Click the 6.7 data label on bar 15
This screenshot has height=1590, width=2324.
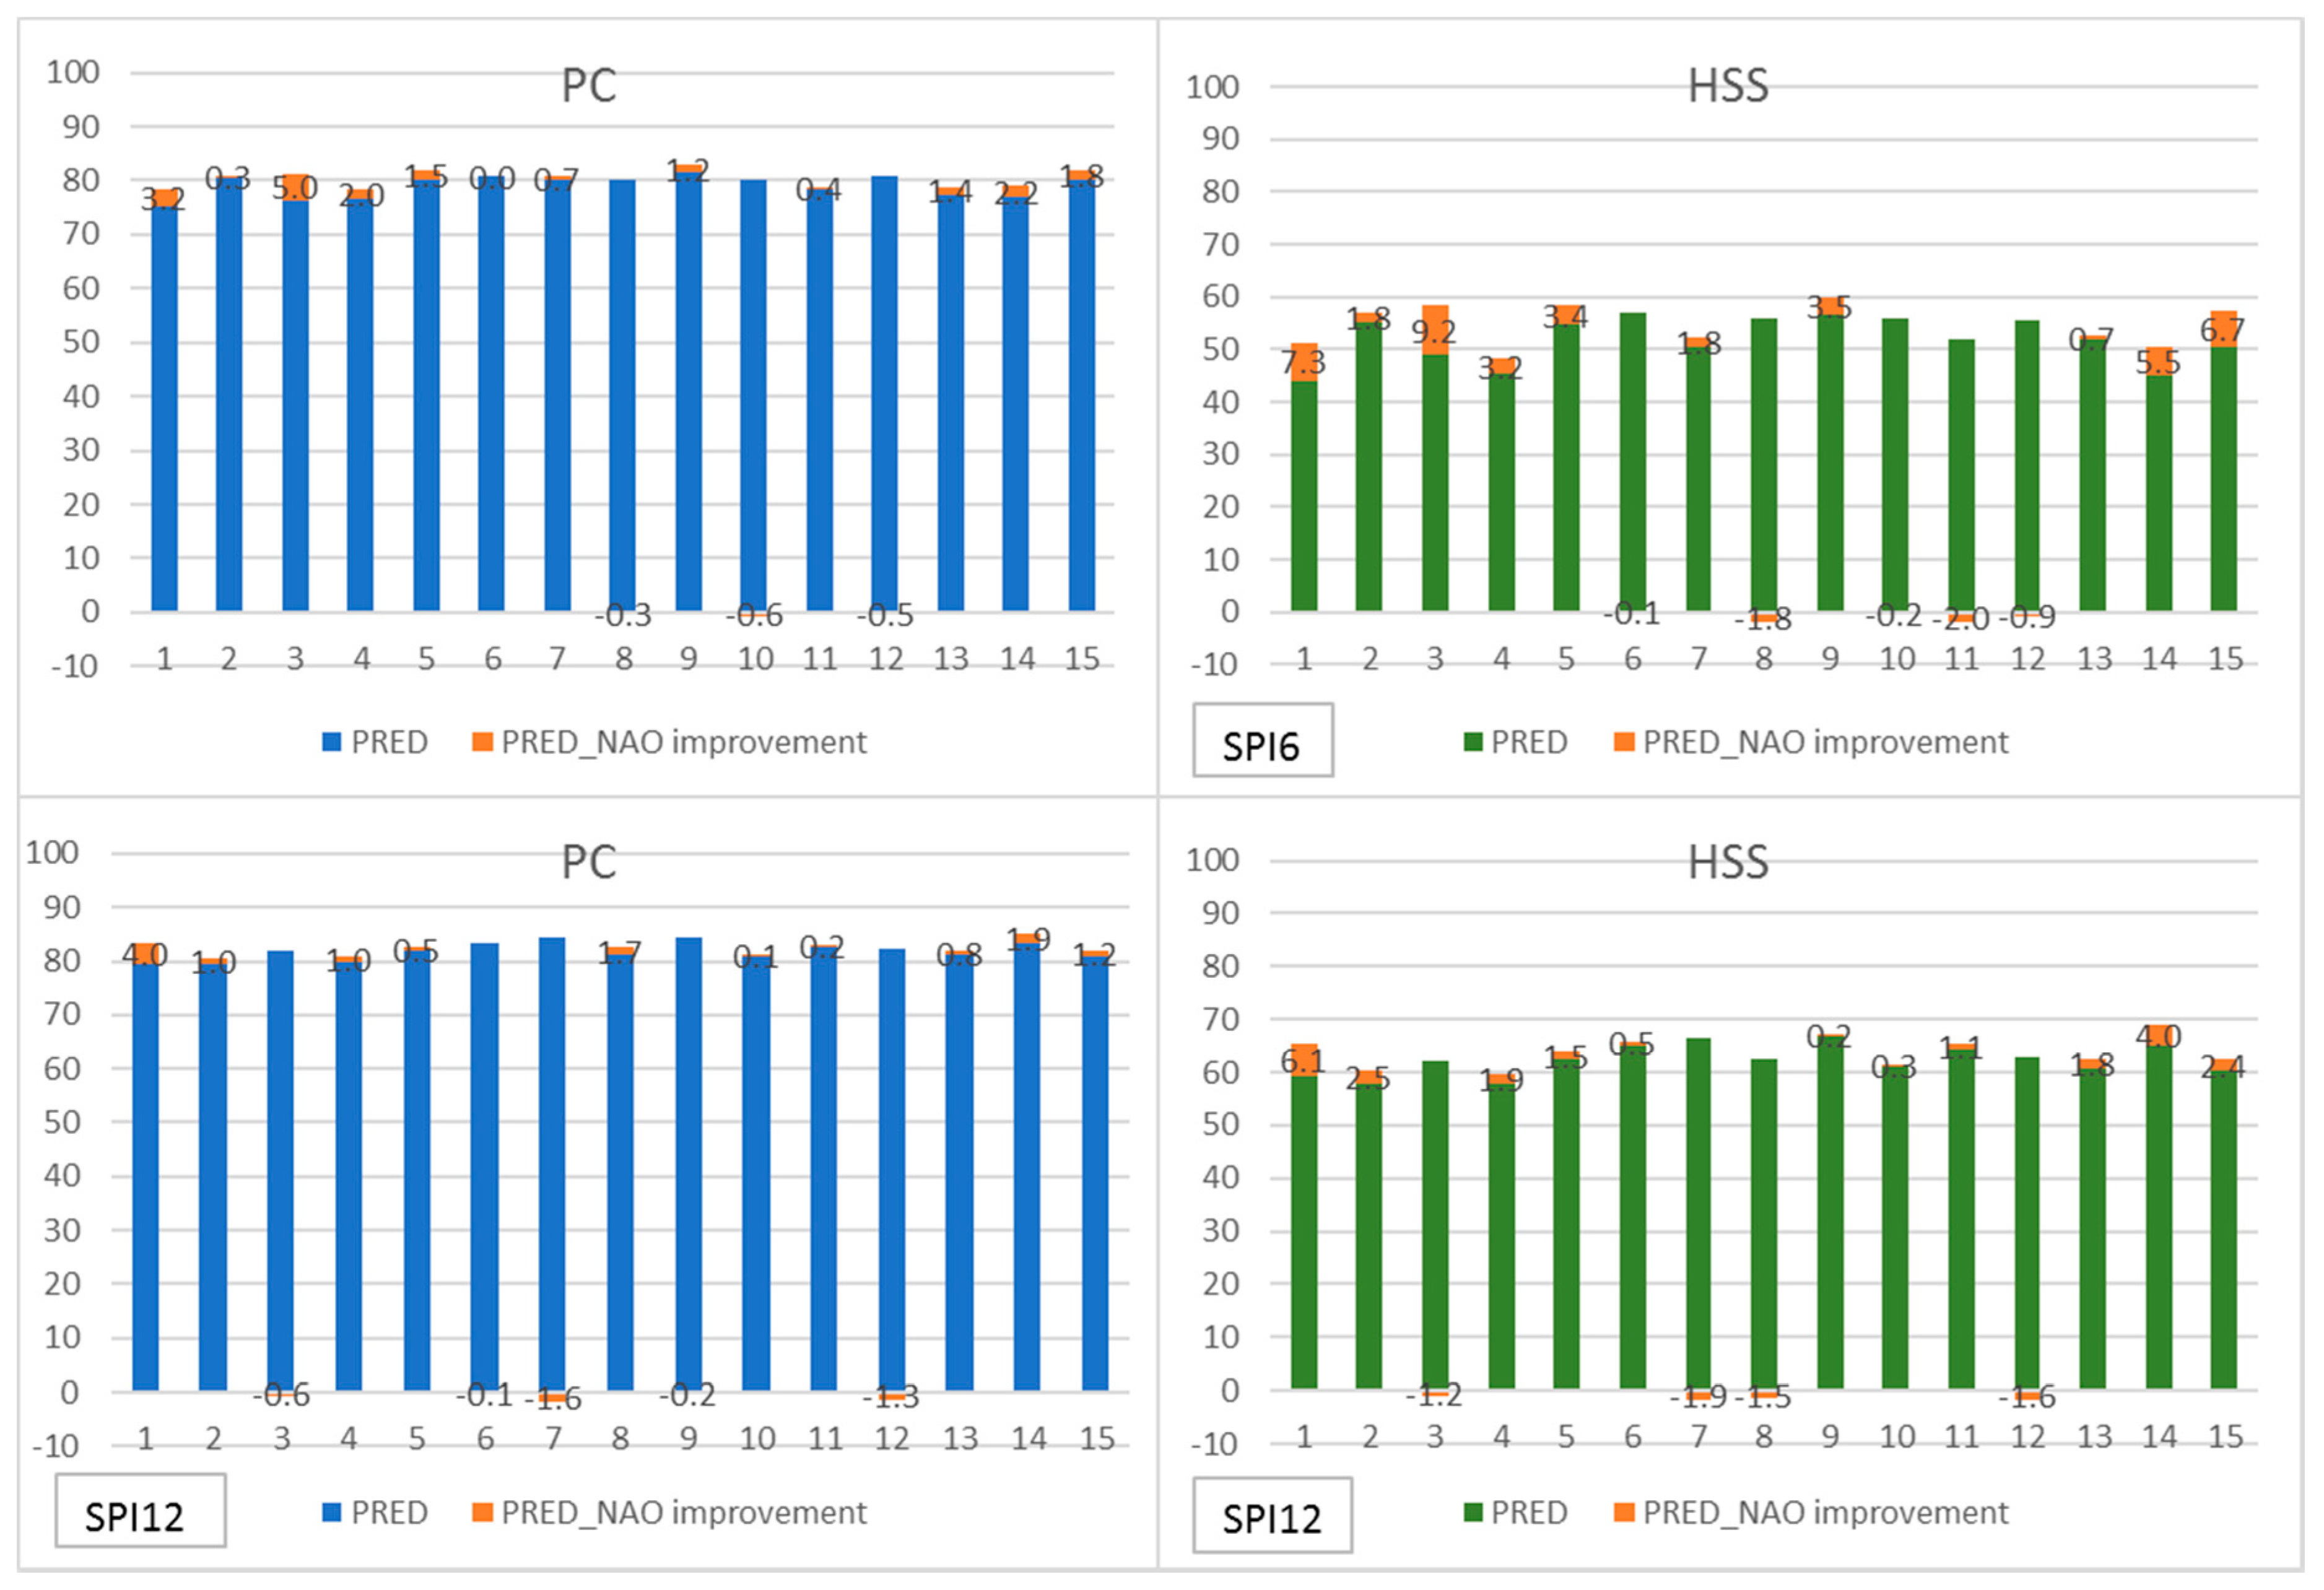2222,330
